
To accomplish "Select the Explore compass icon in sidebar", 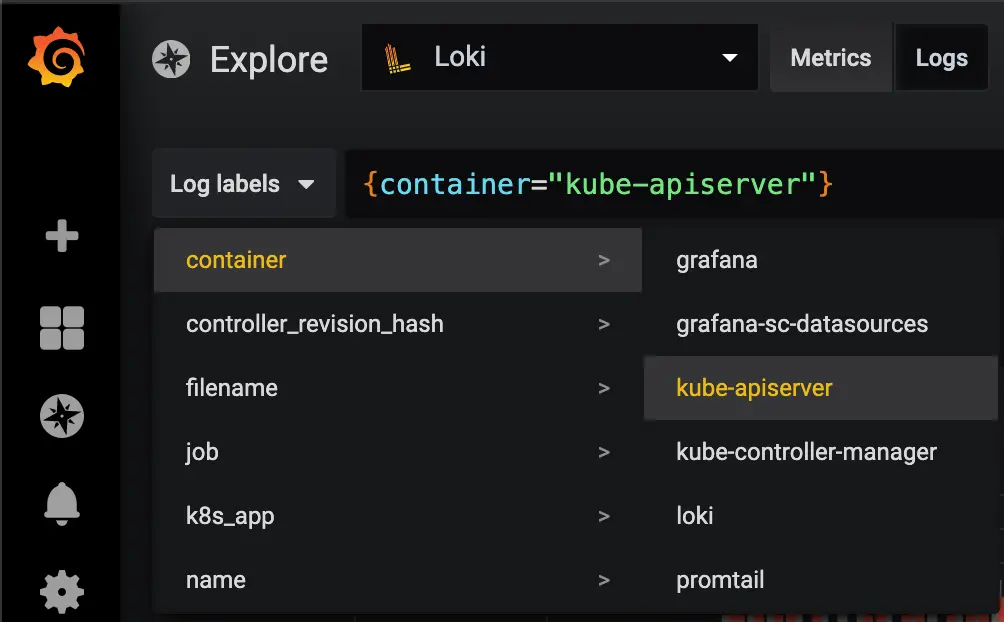I will 60,416.
